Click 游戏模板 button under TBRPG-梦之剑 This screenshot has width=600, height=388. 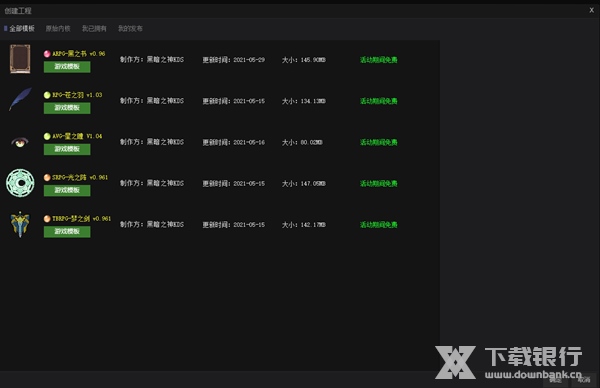[67, 231]
